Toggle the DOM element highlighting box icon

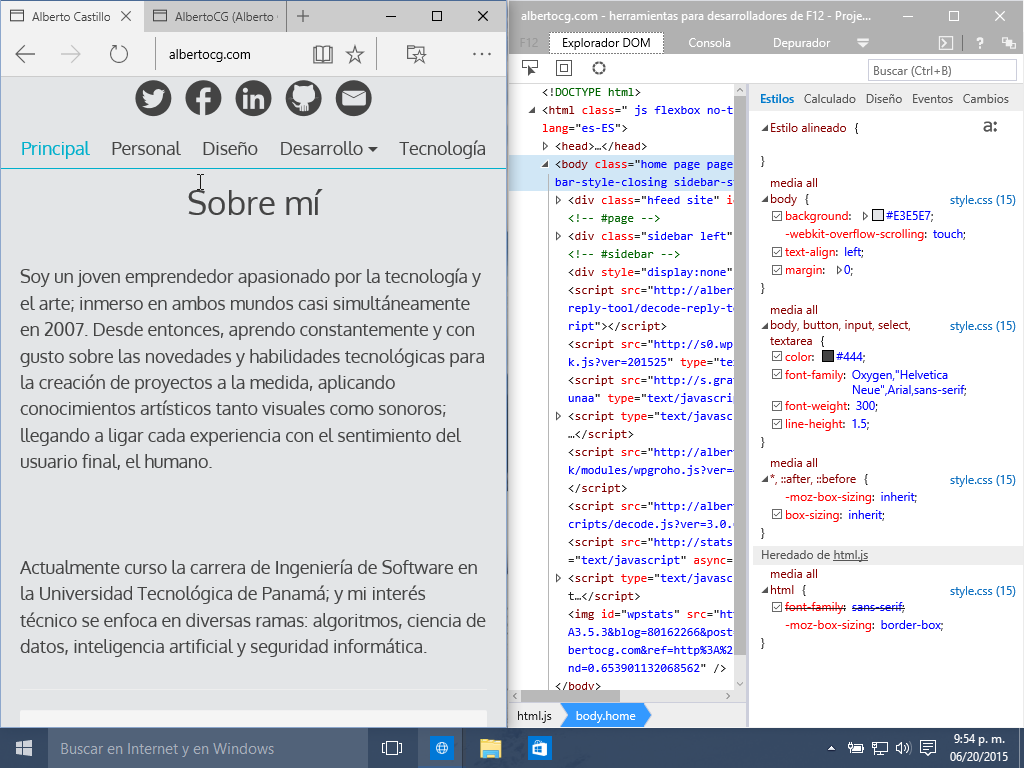pyautogui.click(x=564, y=68)
